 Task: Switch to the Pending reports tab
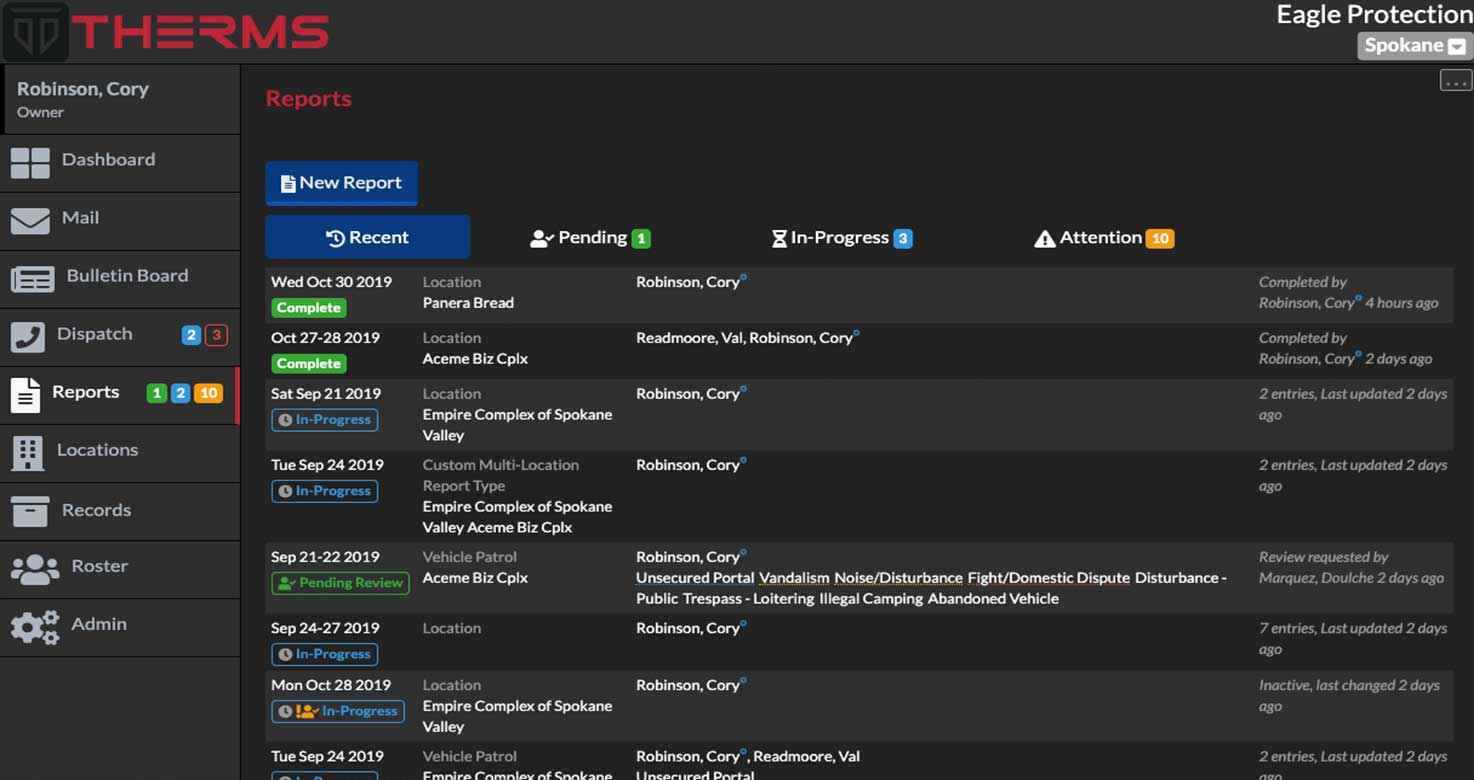click(x=590, y=237)
